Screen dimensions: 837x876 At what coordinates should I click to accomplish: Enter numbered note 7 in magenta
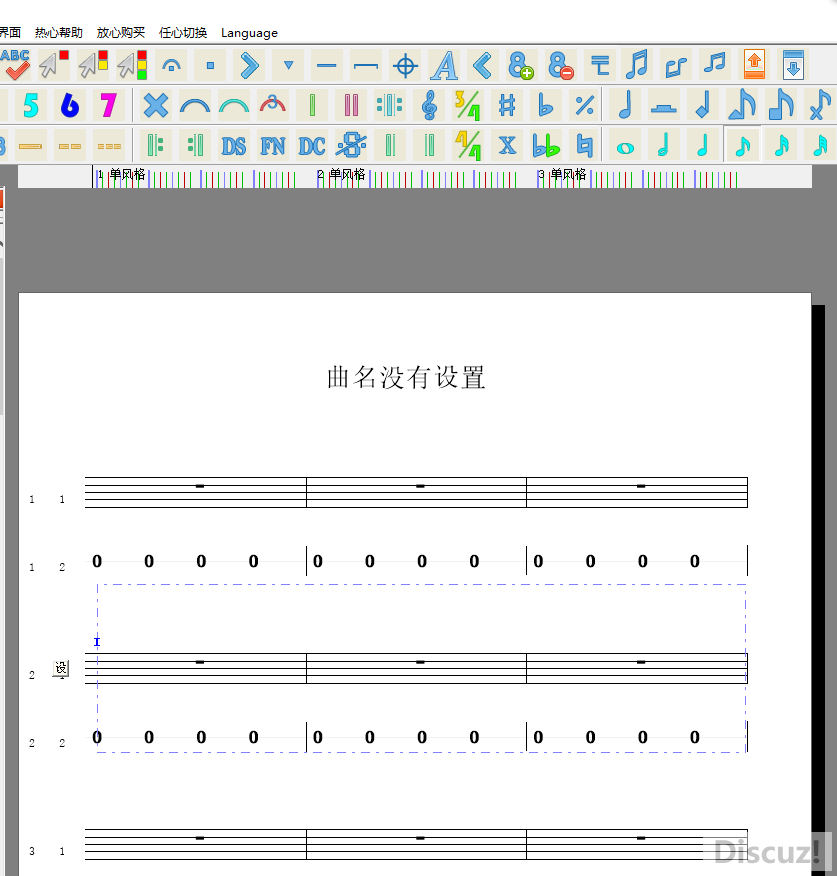[108, 105]
